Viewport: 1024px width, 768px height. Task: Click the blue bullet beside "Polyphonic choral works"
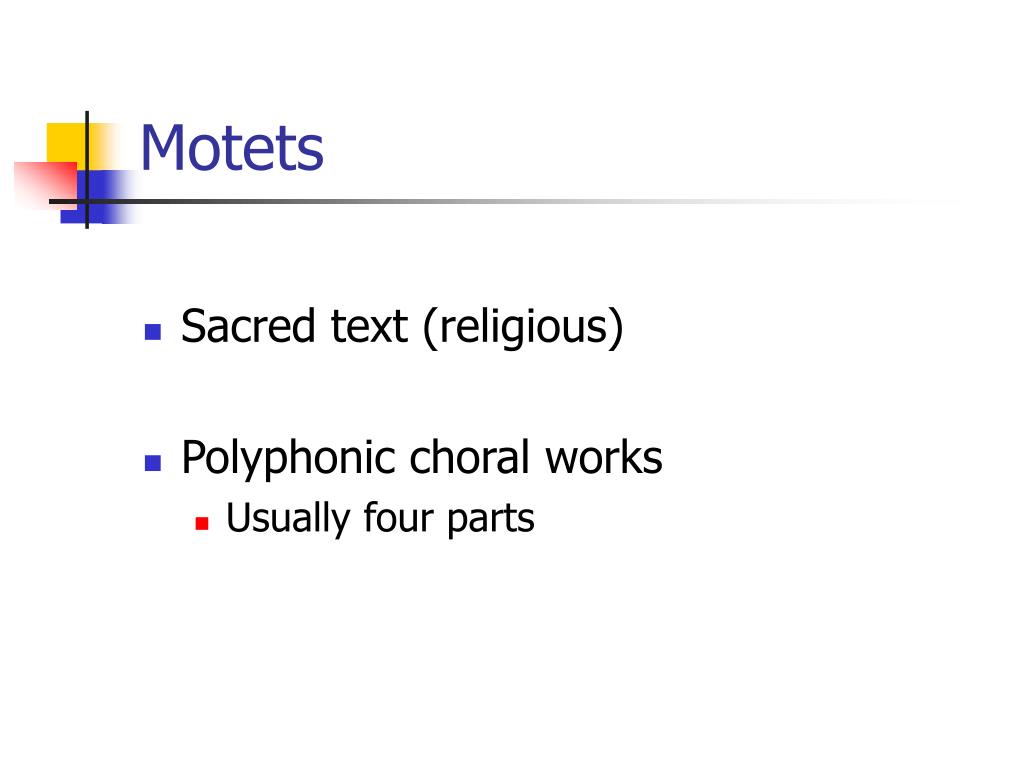153,463
